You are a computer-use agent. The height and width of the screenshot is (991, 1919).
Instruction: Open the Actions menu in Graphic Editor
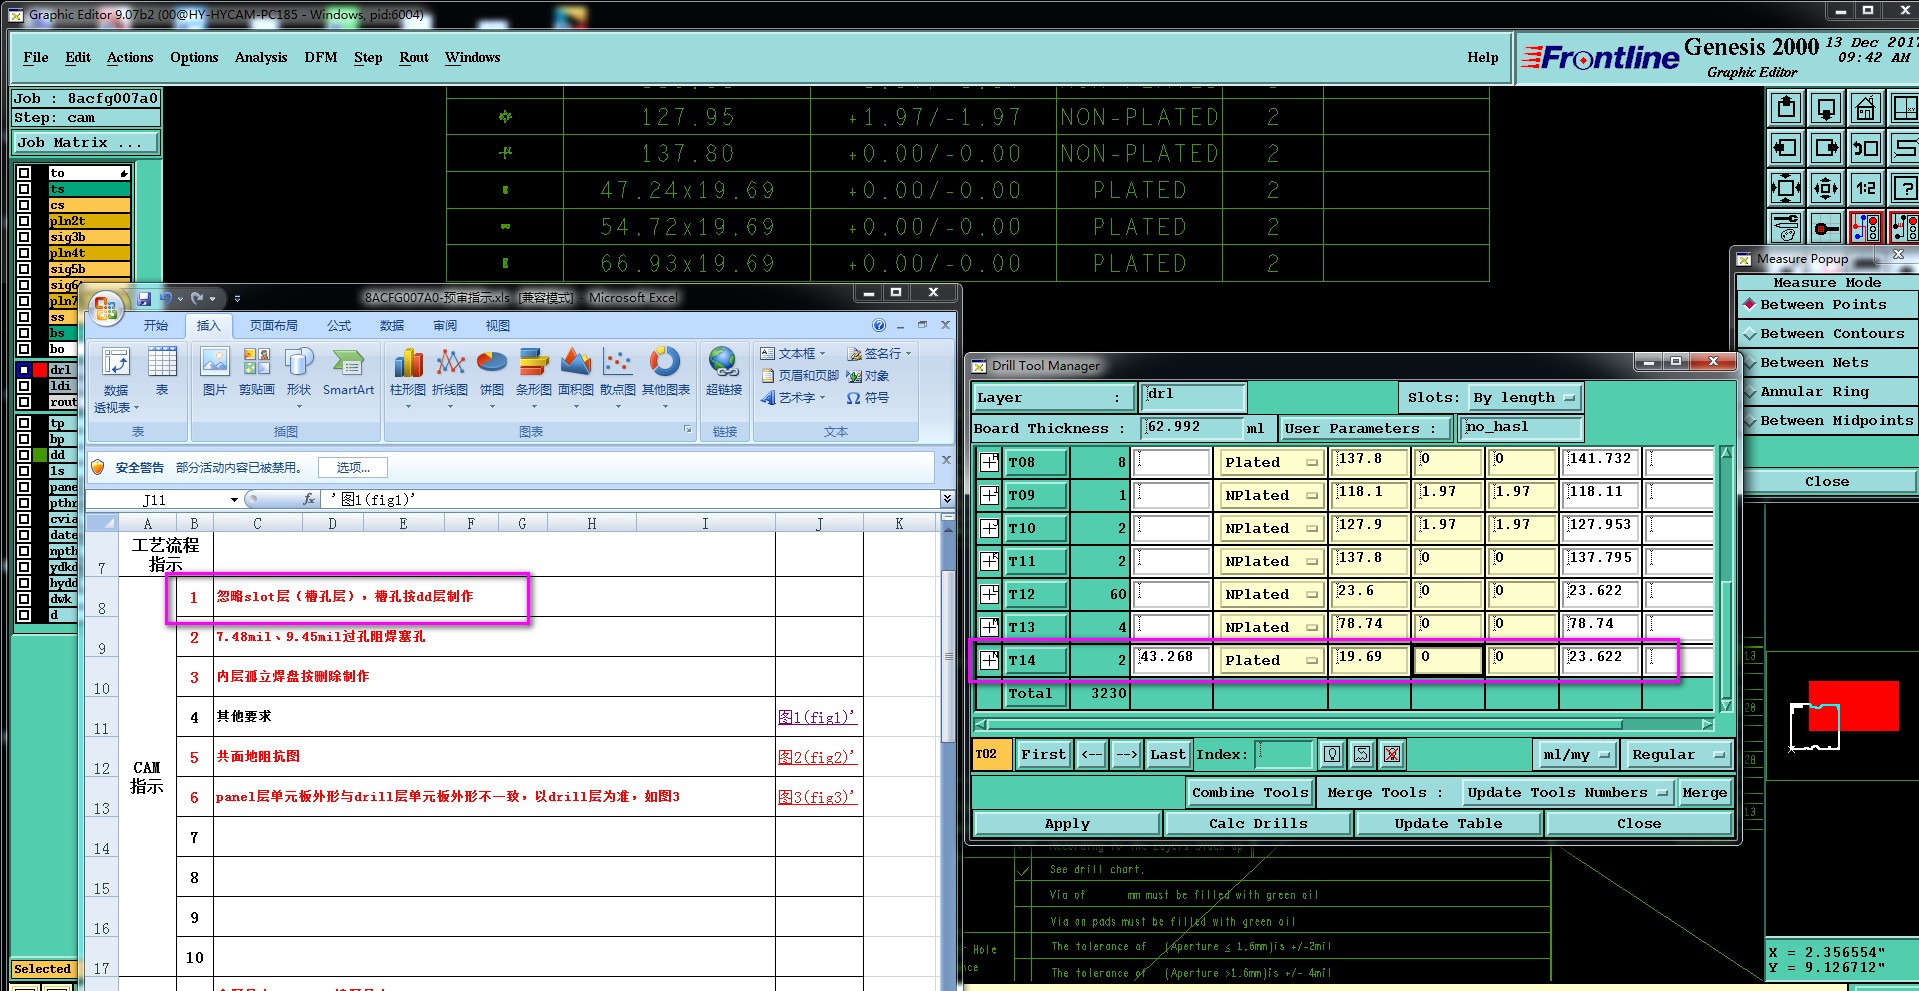pyautogui.click(x=130, y=58)
